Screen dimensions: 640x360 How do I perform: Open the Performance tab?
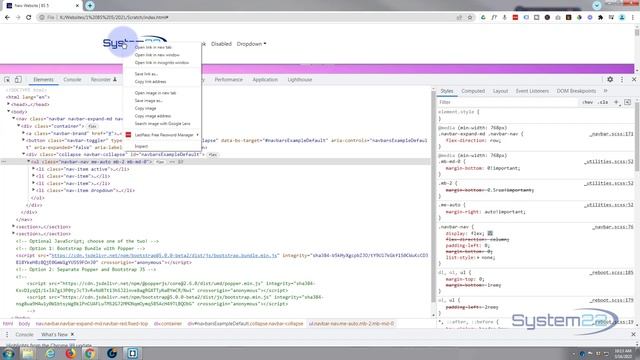[229, 80]
